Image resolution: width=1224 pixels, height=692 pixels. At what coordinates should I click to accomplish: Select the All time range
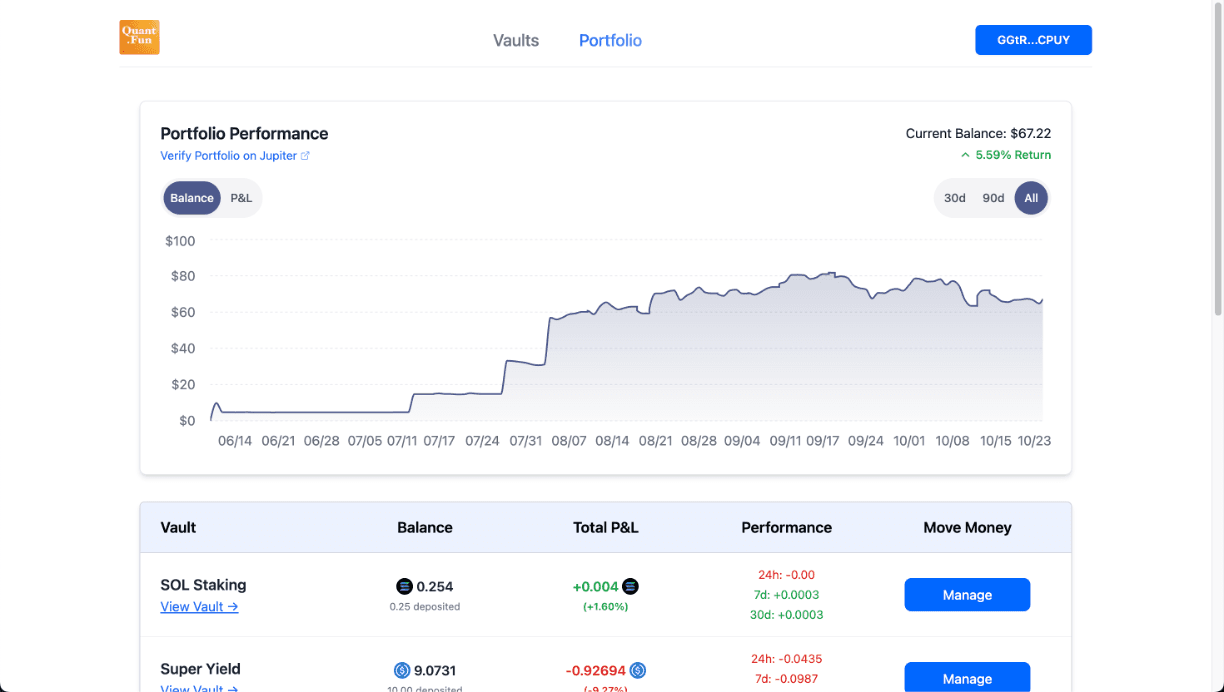tap(1031, 198)
